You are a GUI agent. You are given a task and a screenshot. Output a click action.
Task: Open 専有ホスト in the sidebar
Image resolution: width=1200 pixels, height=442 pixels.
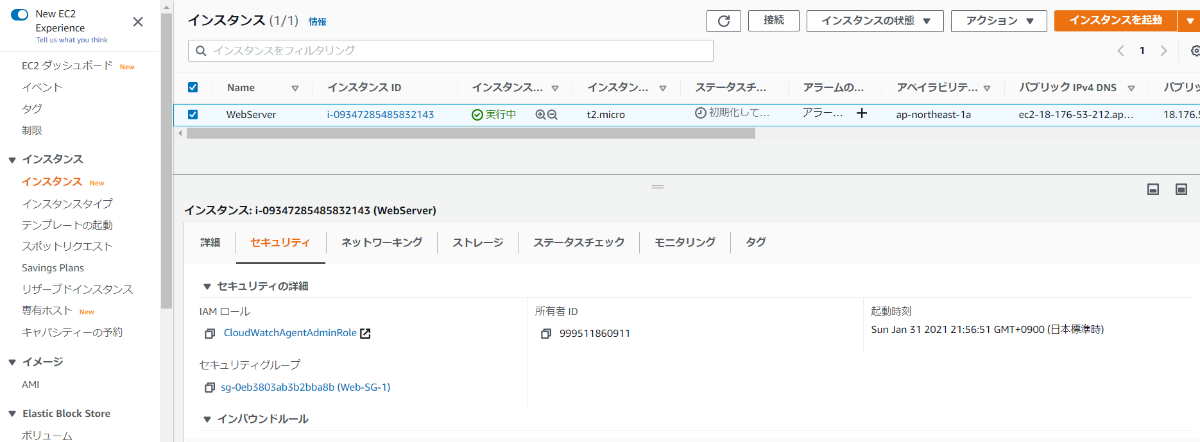click(47, 311)
